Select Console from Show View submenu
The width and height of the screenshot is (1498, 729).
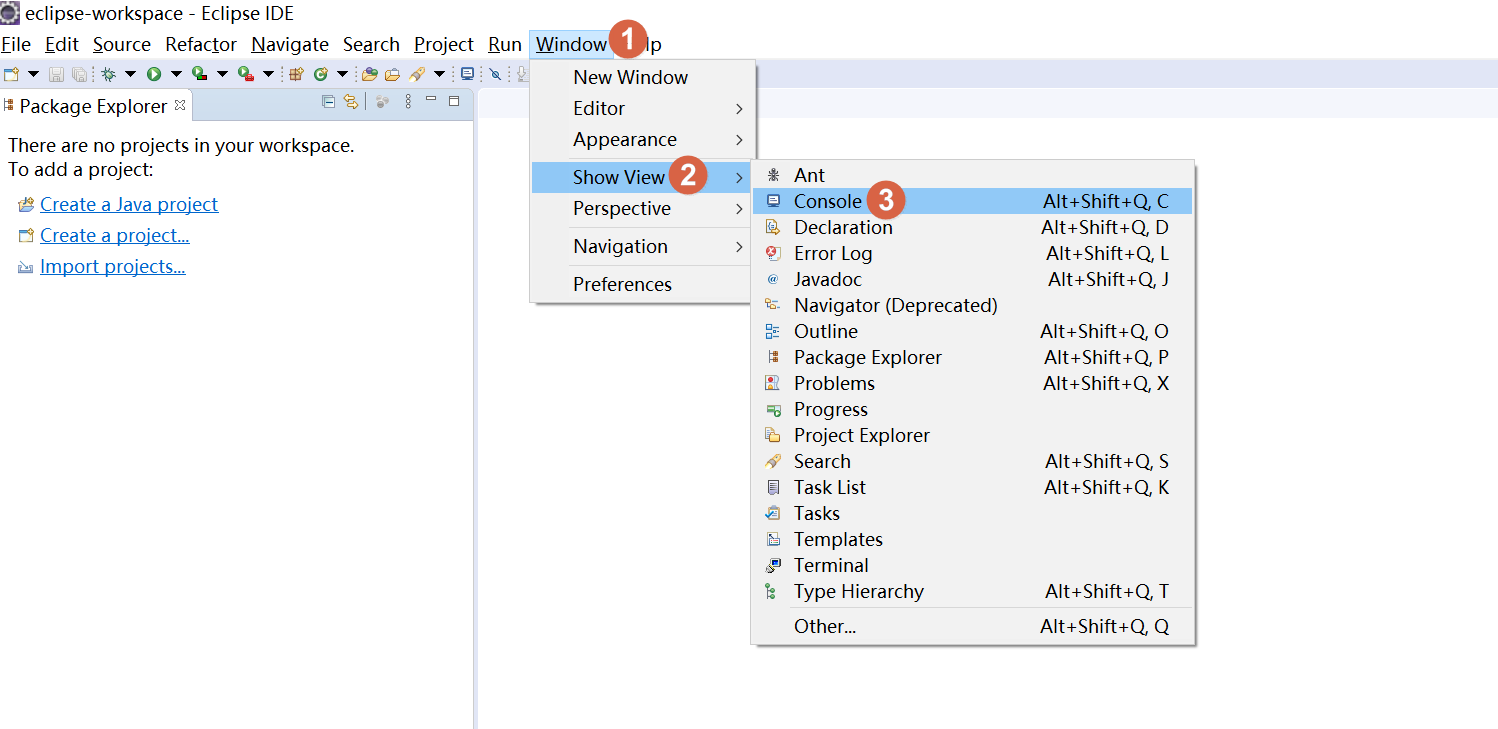click(x=827, y=201)
